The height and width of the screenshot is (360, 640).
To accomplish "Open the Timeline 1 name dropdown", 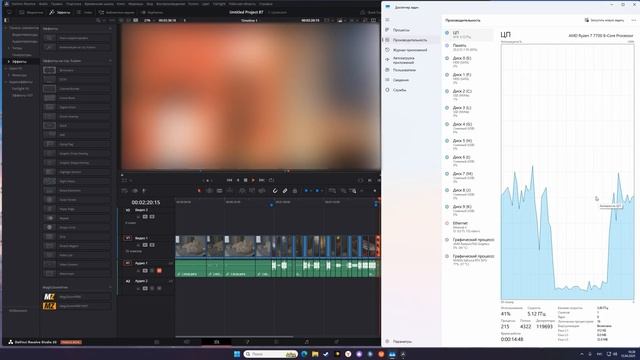I will pos(249,20).
